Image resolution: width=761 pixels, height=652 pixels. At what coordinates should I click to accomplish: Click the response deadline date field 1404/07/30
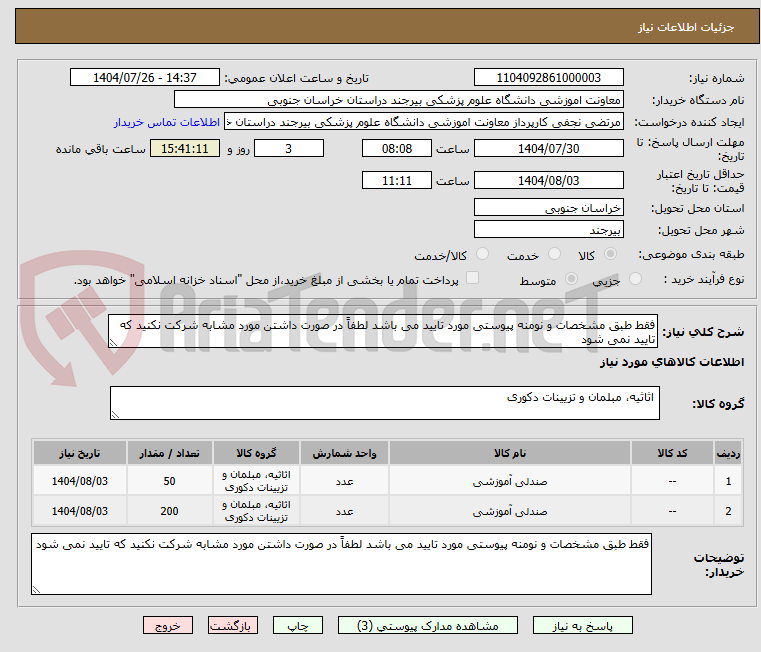click(548, 149)
